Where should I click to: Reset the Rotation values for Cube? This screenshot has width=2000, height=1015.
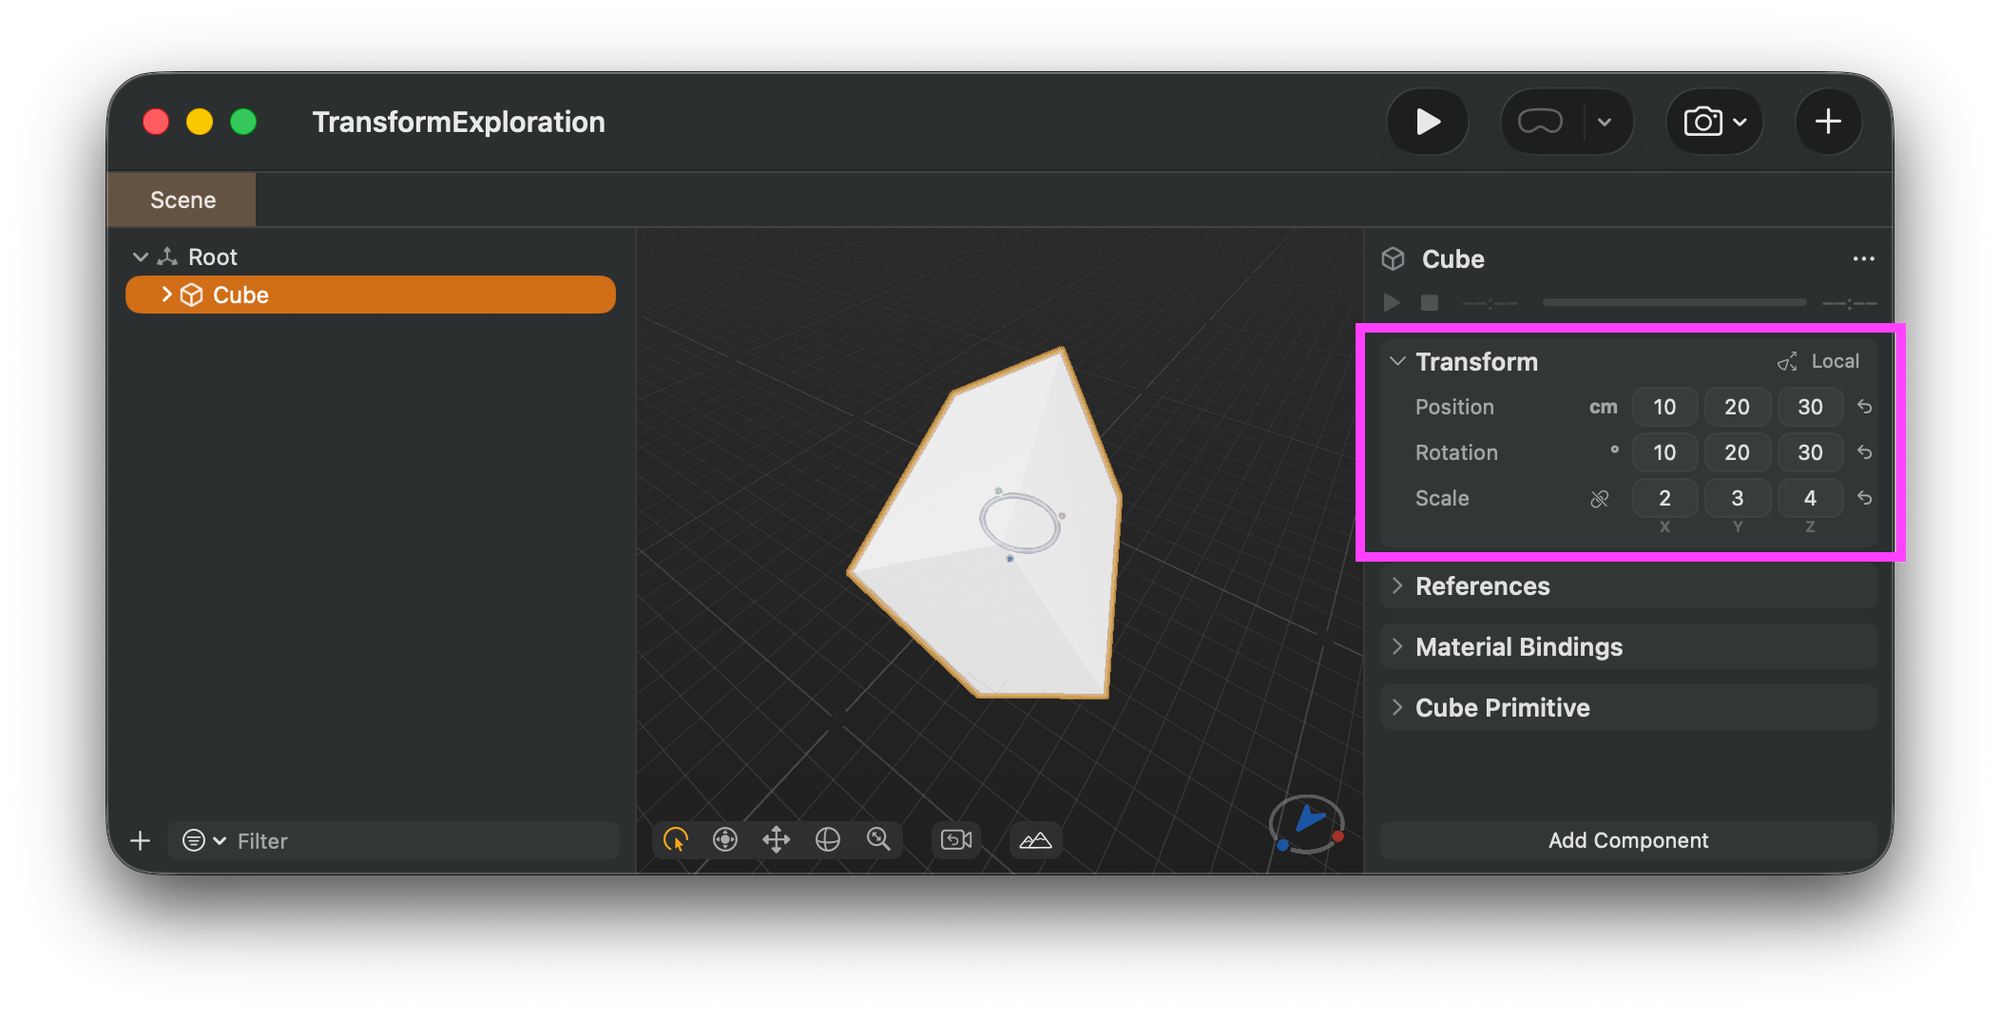click(1864, 452)
